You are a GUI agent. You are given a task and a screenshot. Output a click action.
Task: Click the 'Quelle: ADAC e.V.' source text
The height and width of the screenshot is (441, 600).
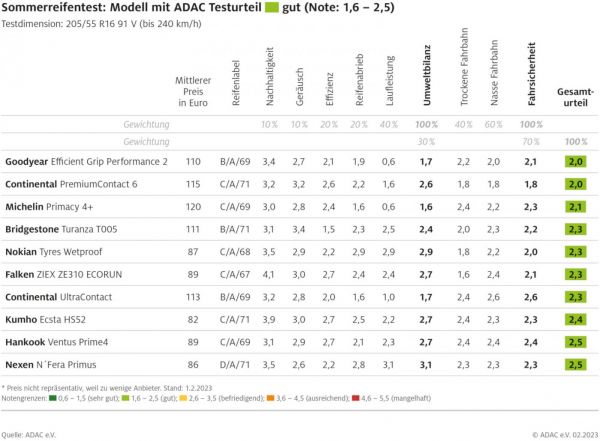28,434
